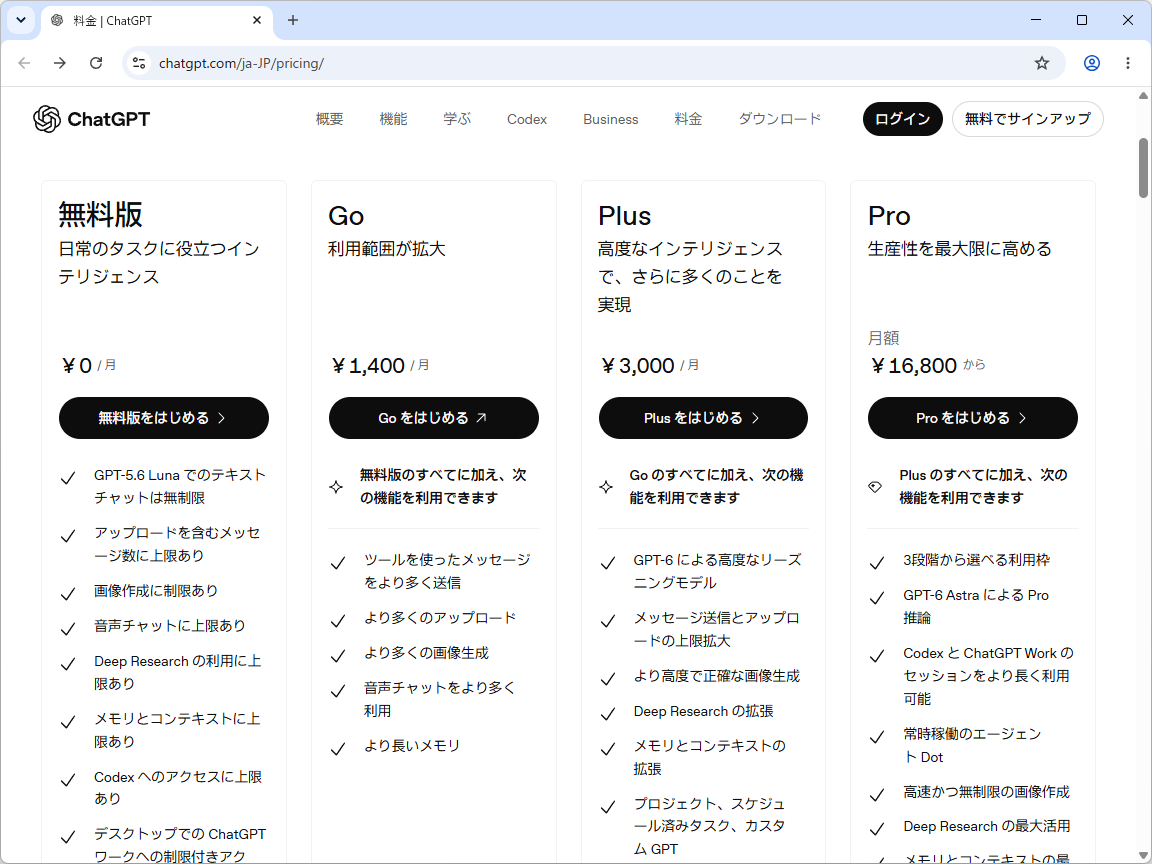Select 料金 in the top navigation
Screen dimensions: 1152x864
[688, 119]
